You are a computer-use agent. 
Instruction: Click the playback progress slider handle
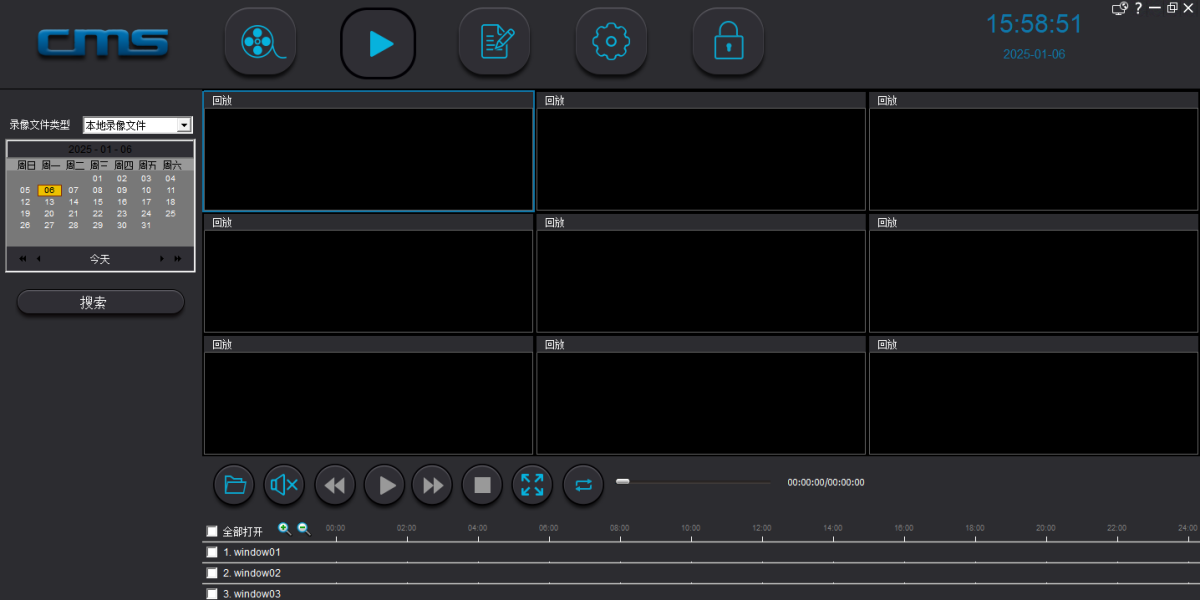click(x=623, y=482)
